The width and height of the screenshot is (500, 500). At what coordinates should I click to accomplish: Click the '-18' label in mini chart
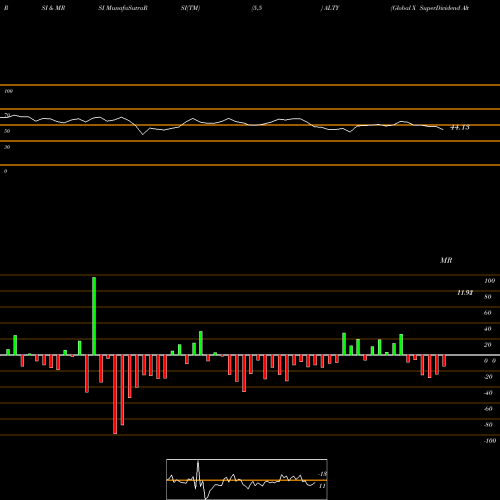(323, 474)
